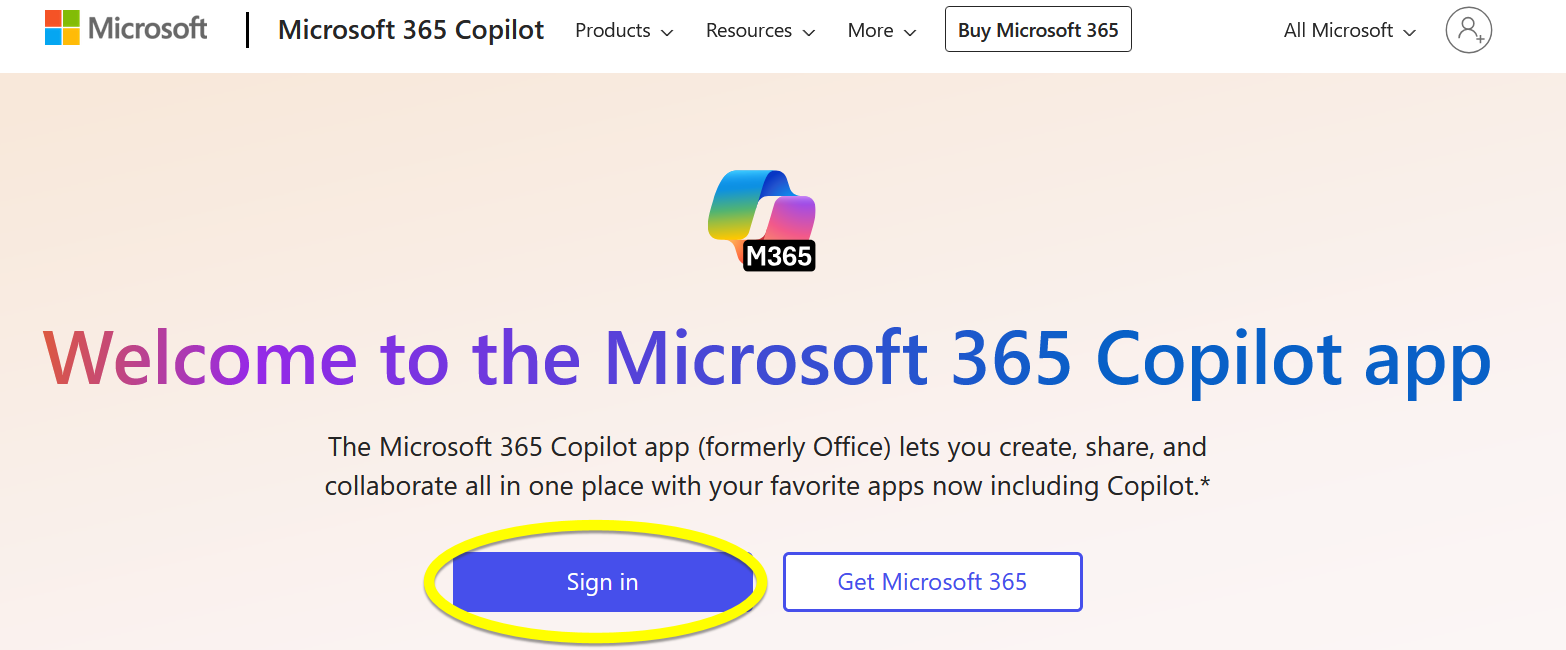Image resolution: width=1566 pixels, height=650 pixels.
Task: Expand the chevron next to Resources
Action: coord(808,33)
